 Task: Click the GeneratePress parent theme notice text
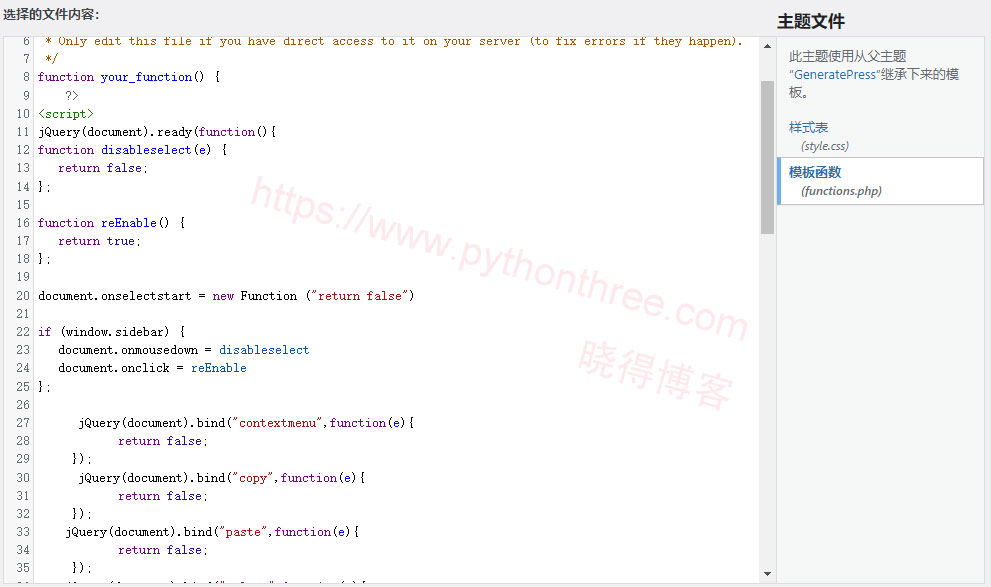click(x=873, y=74)
